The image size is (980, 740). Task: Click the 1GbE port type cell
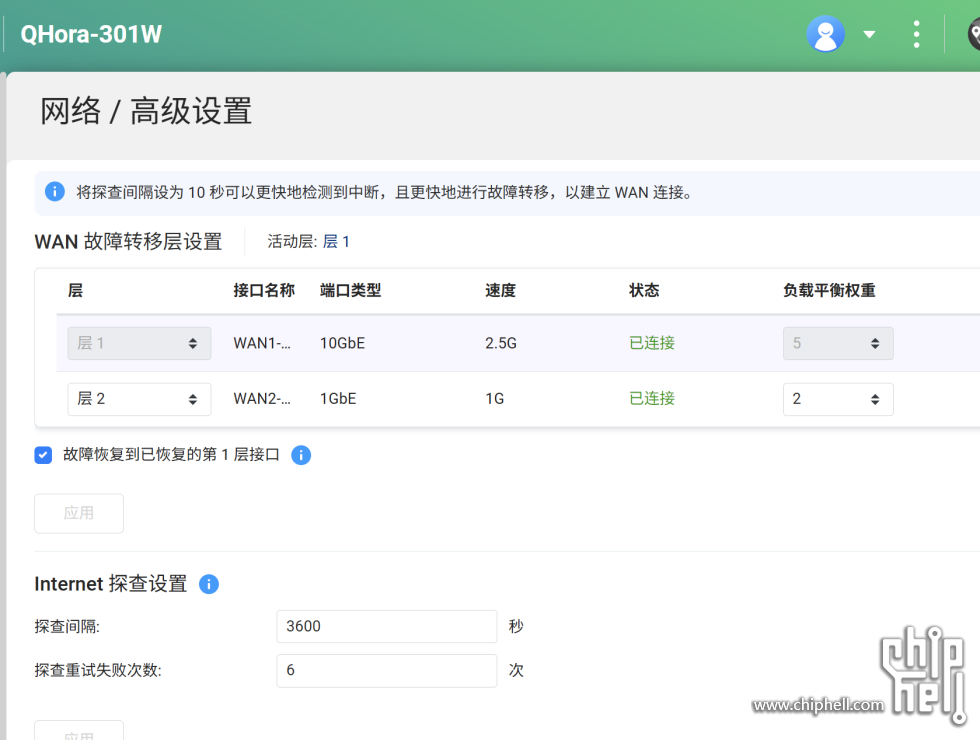pyautogui.click(x=338, y=399)
